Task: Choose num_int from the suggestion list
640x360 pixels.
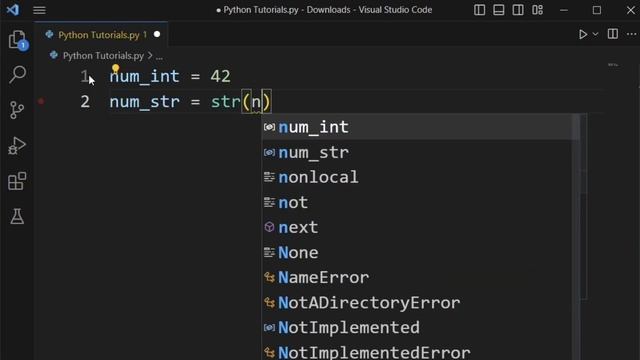Action: click(418, 127)
